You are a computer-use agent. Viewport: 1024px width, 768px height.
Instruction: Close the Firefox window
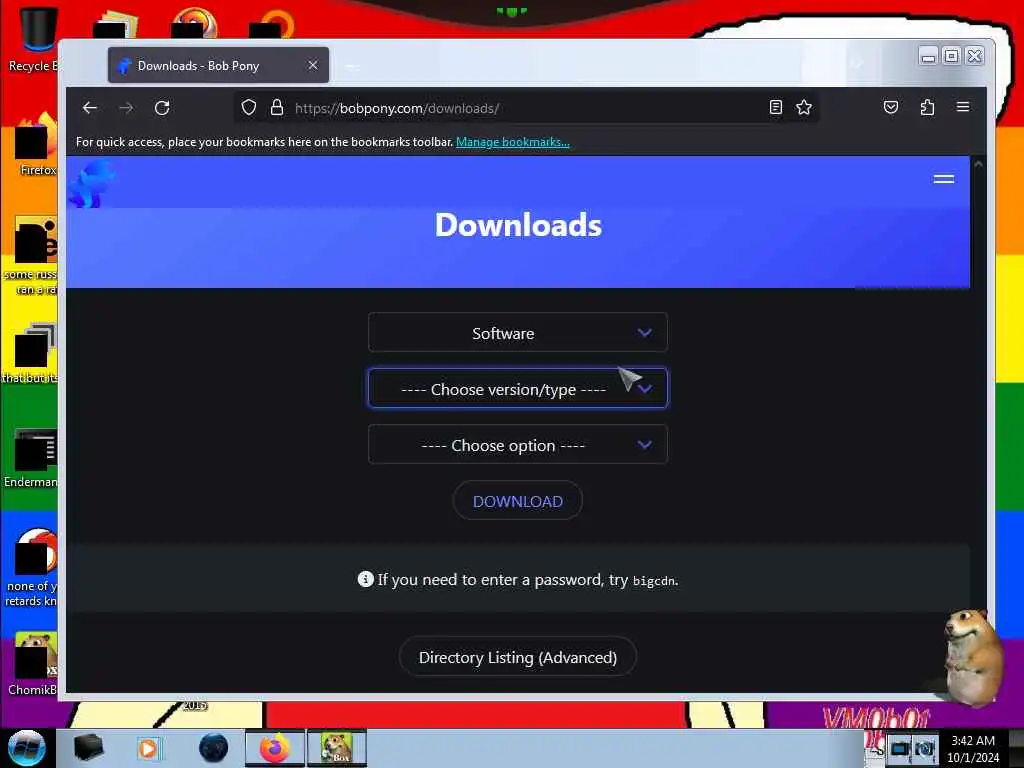(x=974, y=57)
